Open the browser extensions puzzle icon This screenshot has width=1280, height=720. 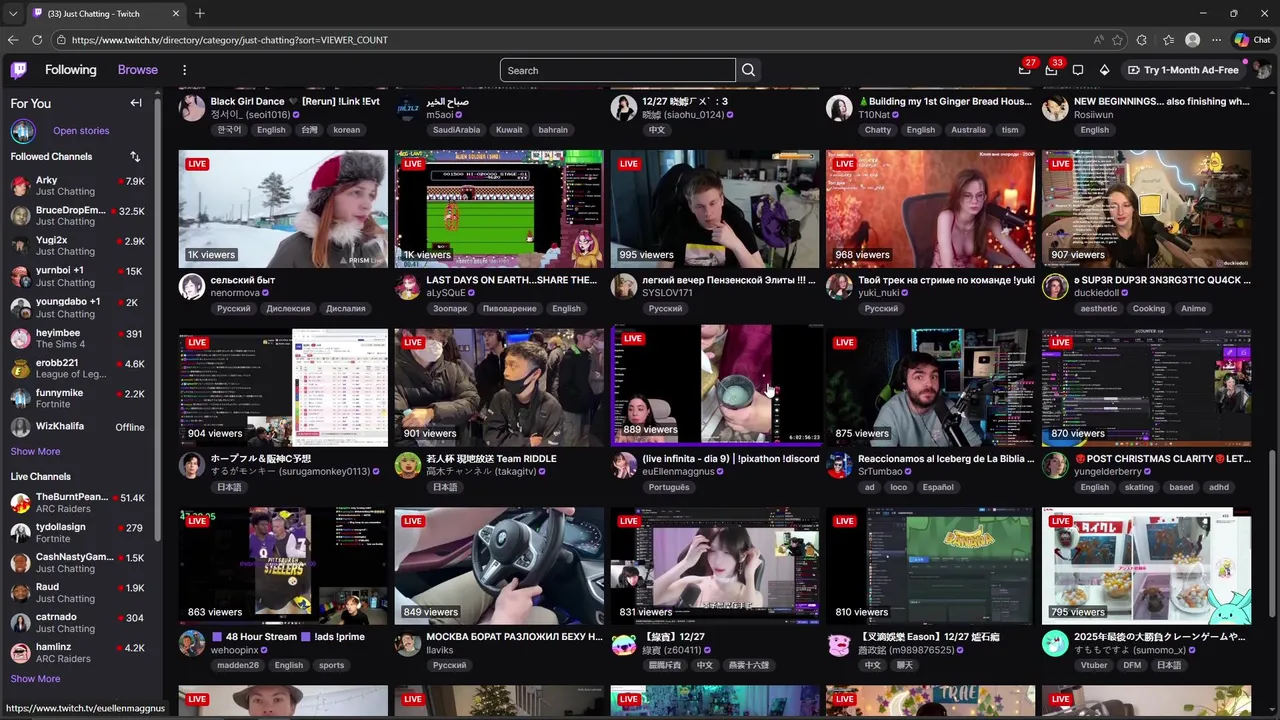[1142, 40]
